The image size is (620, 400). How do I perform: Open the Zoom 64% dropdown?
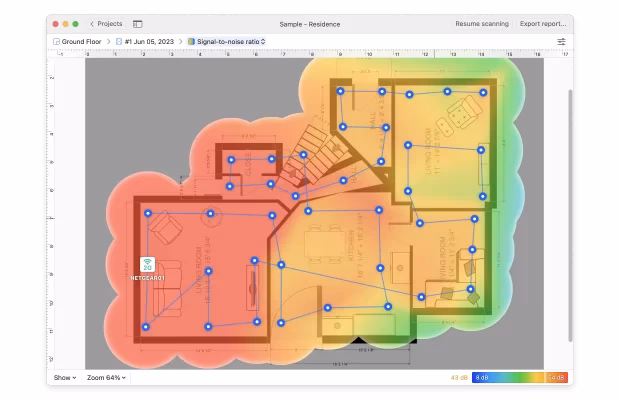(106, 378)
